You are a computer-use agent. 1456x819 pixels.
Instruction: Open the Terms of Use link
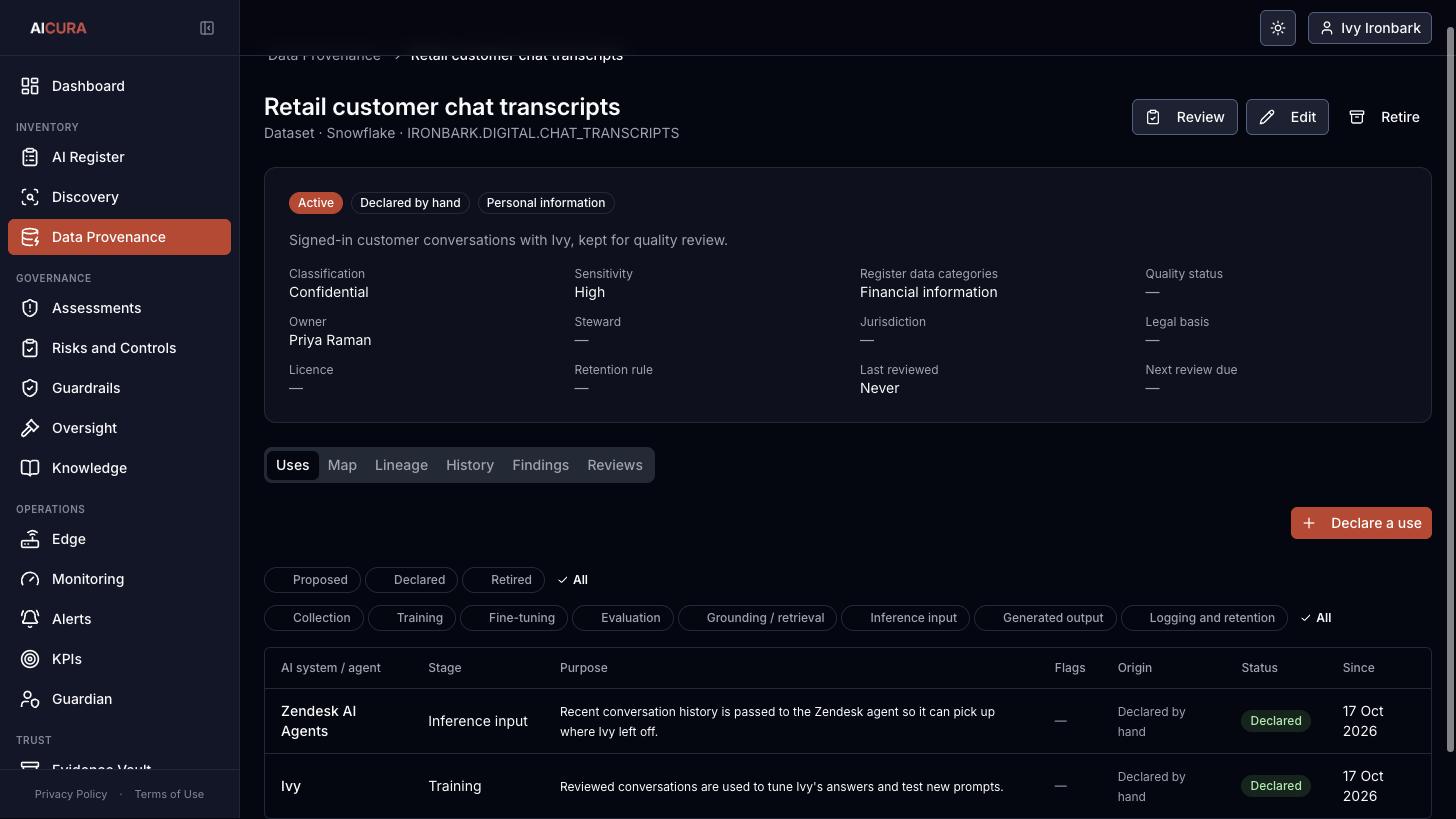click(169, 794)
